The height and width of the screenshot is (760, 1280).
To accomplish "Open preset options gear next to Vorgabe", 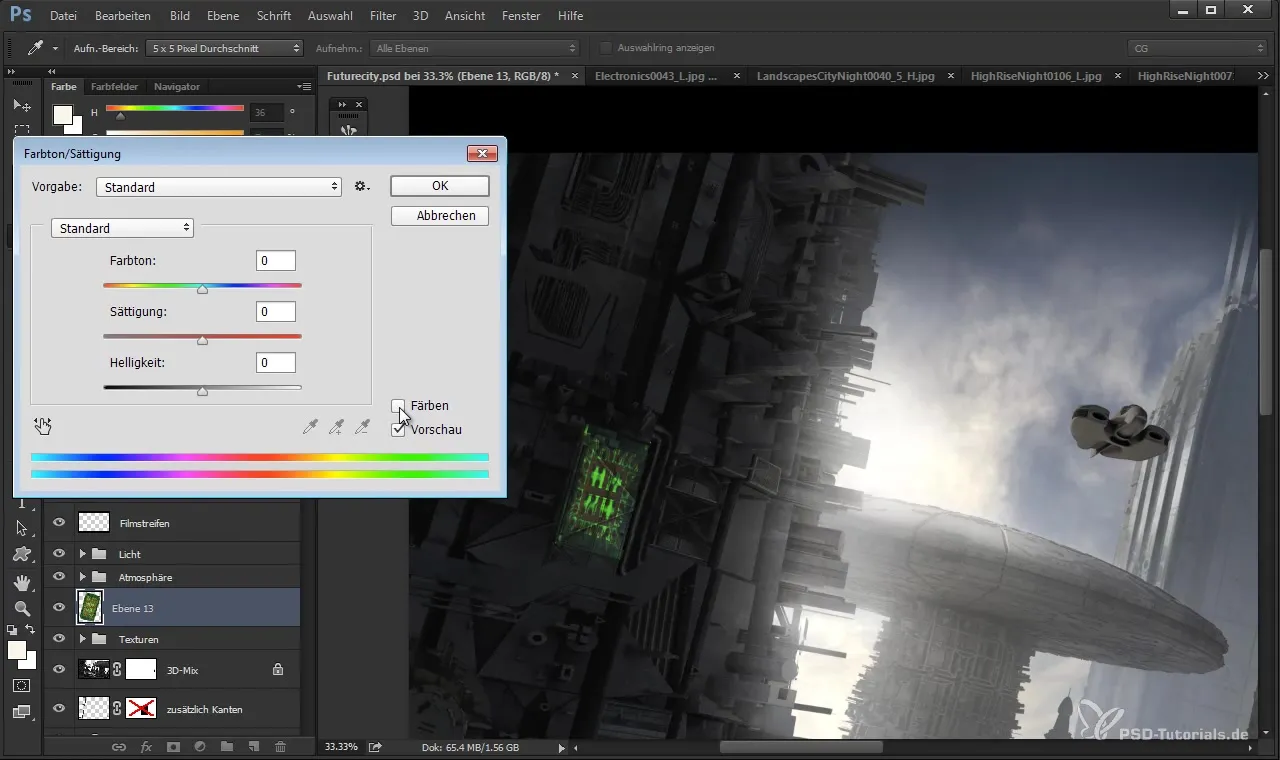I will coord(362,187).
